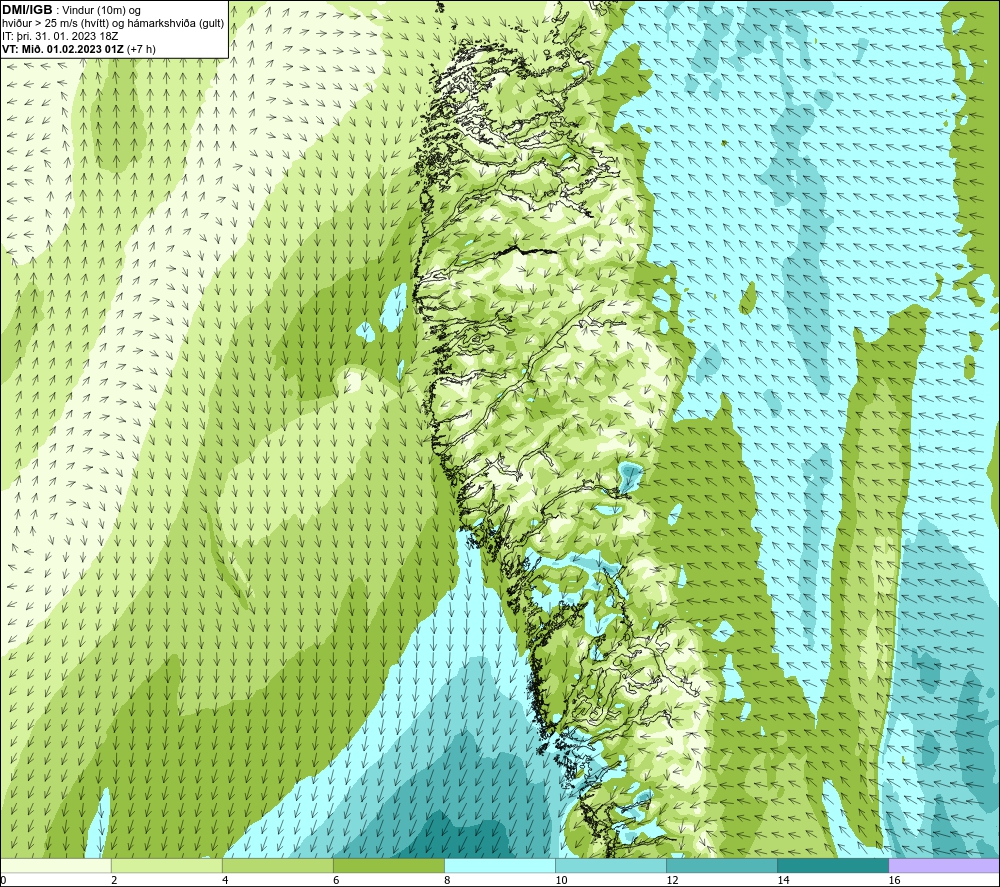Click the 'hviður > 25 m/s' description line

(113, 24)
